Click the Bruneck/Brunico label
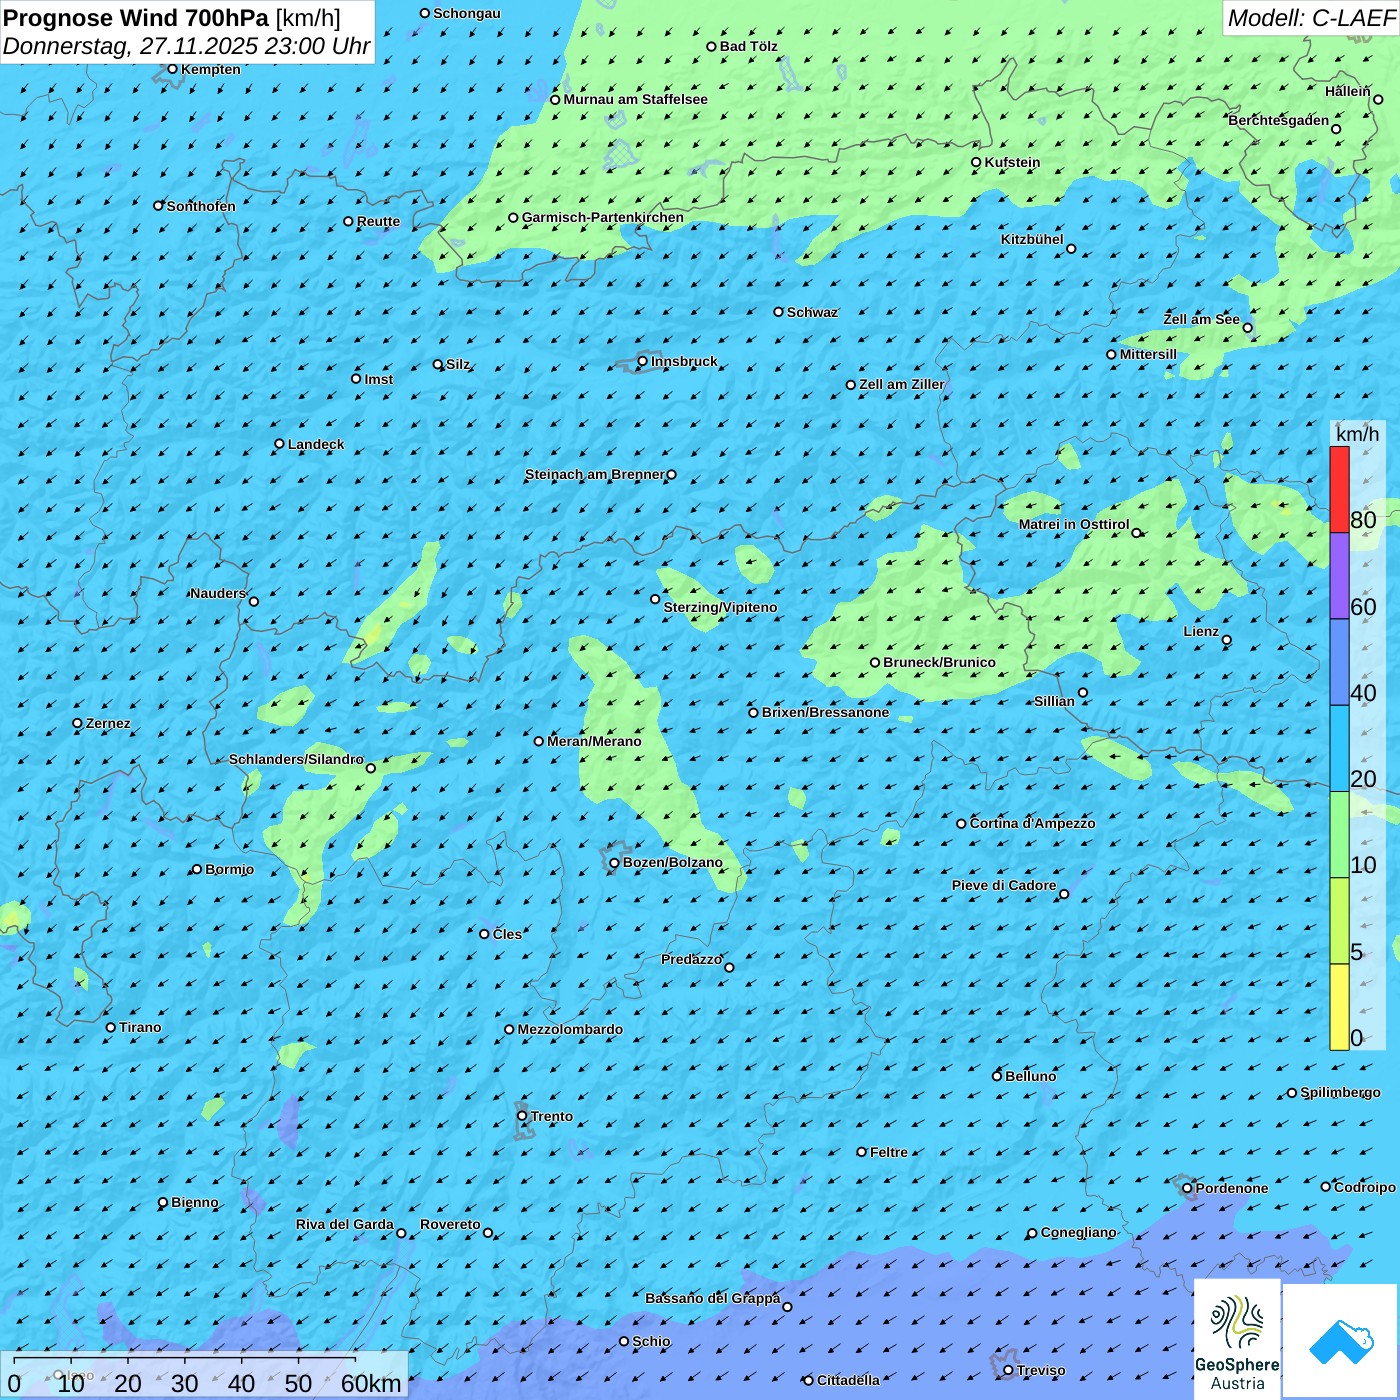 point(939,662)
